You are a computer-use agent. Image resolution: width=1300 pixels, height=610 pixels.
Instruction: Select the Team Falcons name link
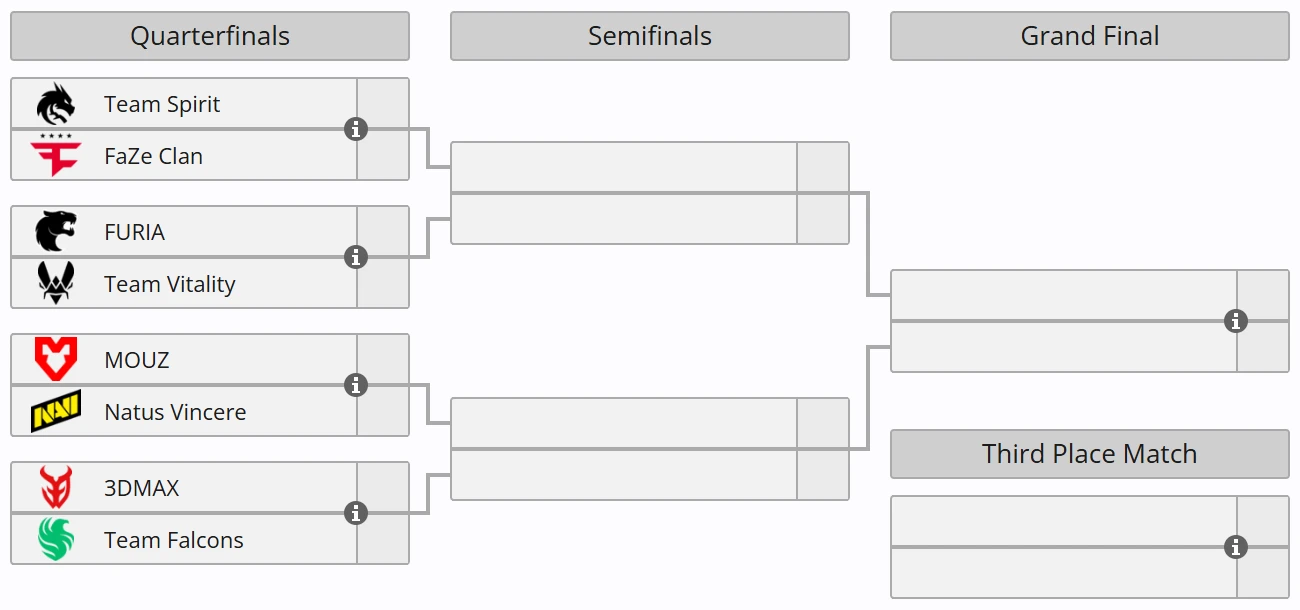tap(174, 540)
